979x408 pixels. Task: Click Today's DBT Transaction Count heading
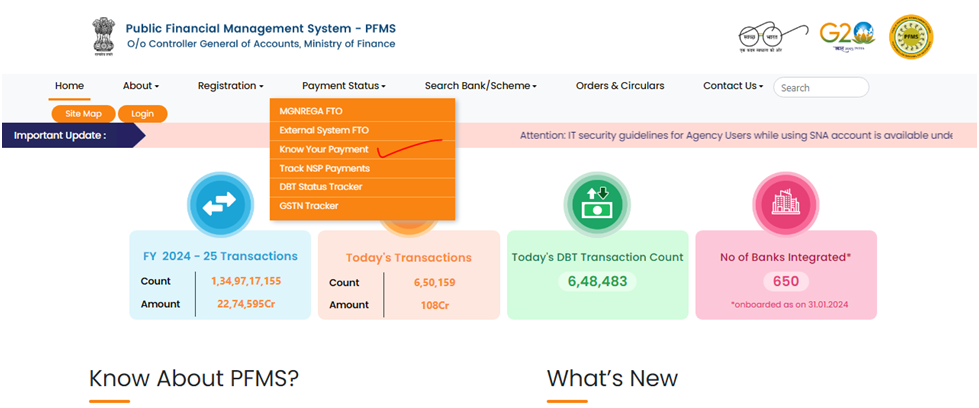tap(598, 257)
